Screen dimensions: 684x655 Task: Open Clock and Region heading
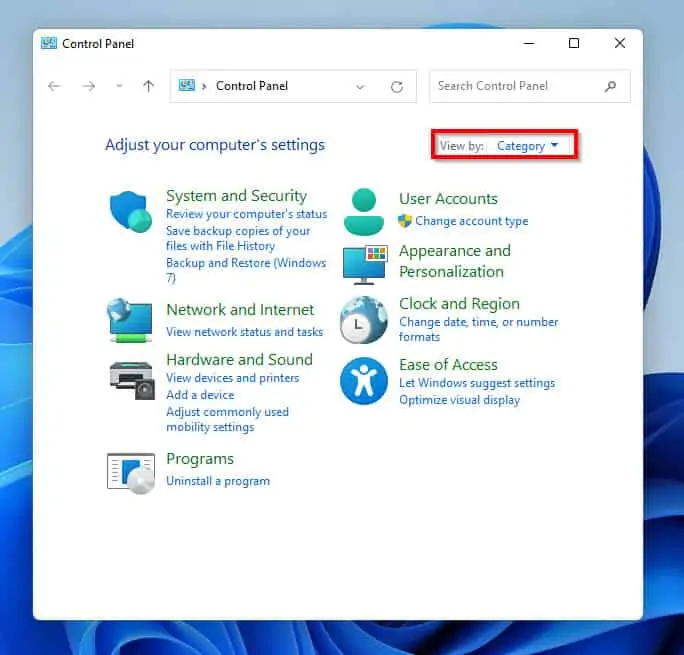pos(459,304)
